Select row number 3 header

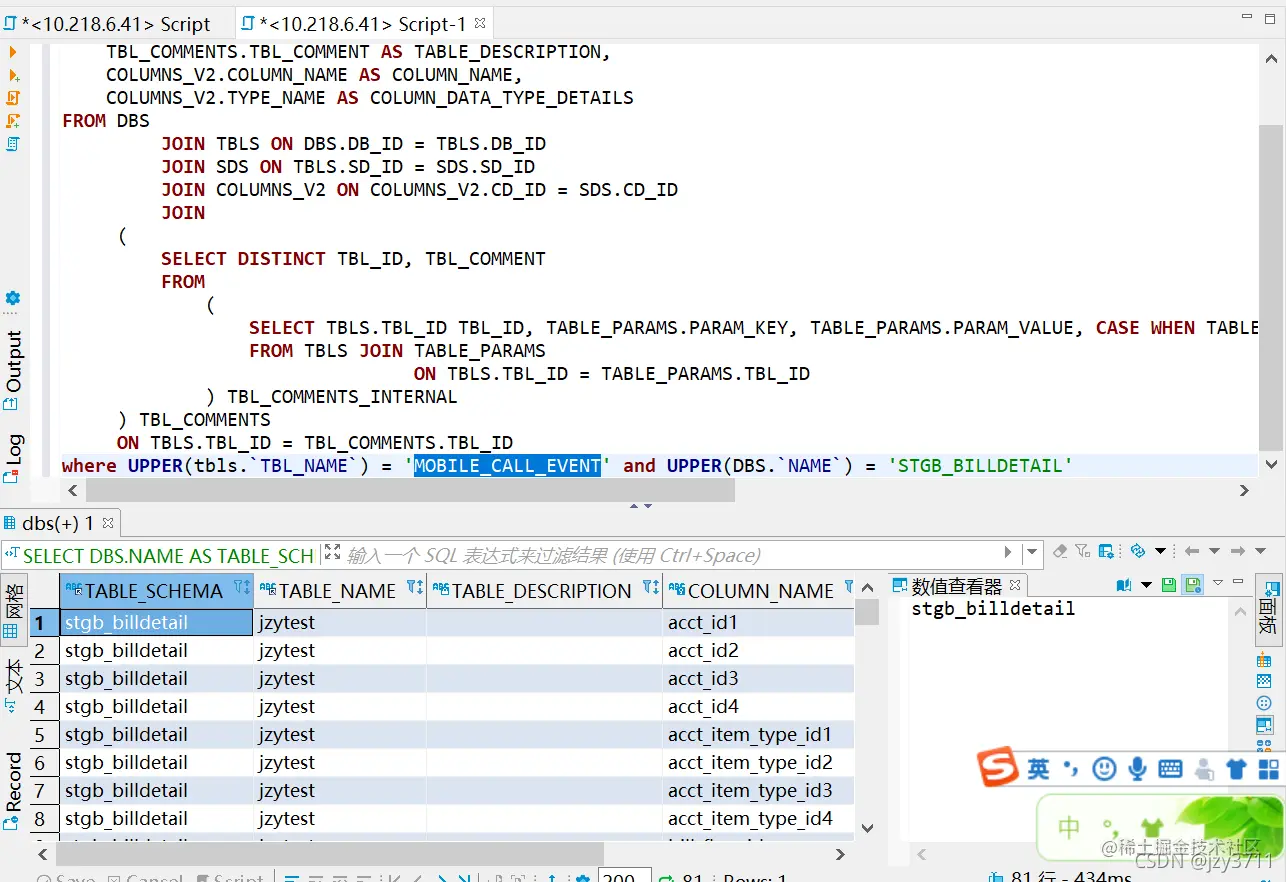pos(44,678)
